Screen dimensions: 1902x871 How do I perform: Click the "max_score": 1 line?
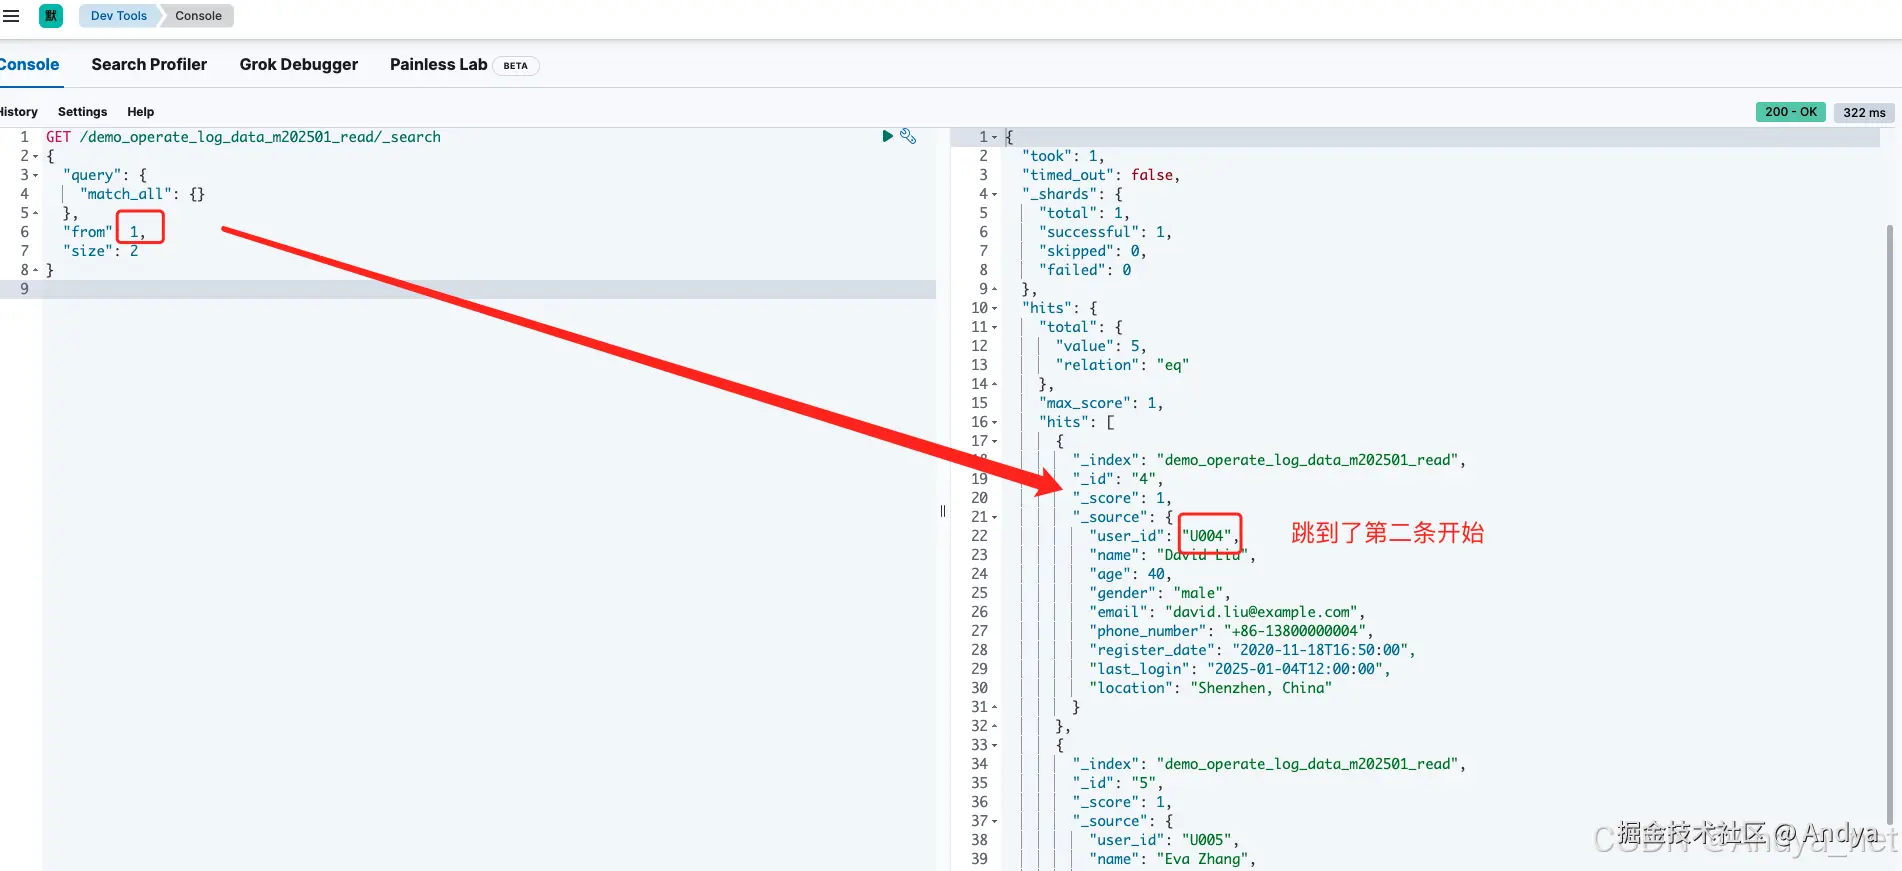coord(1101,403)
